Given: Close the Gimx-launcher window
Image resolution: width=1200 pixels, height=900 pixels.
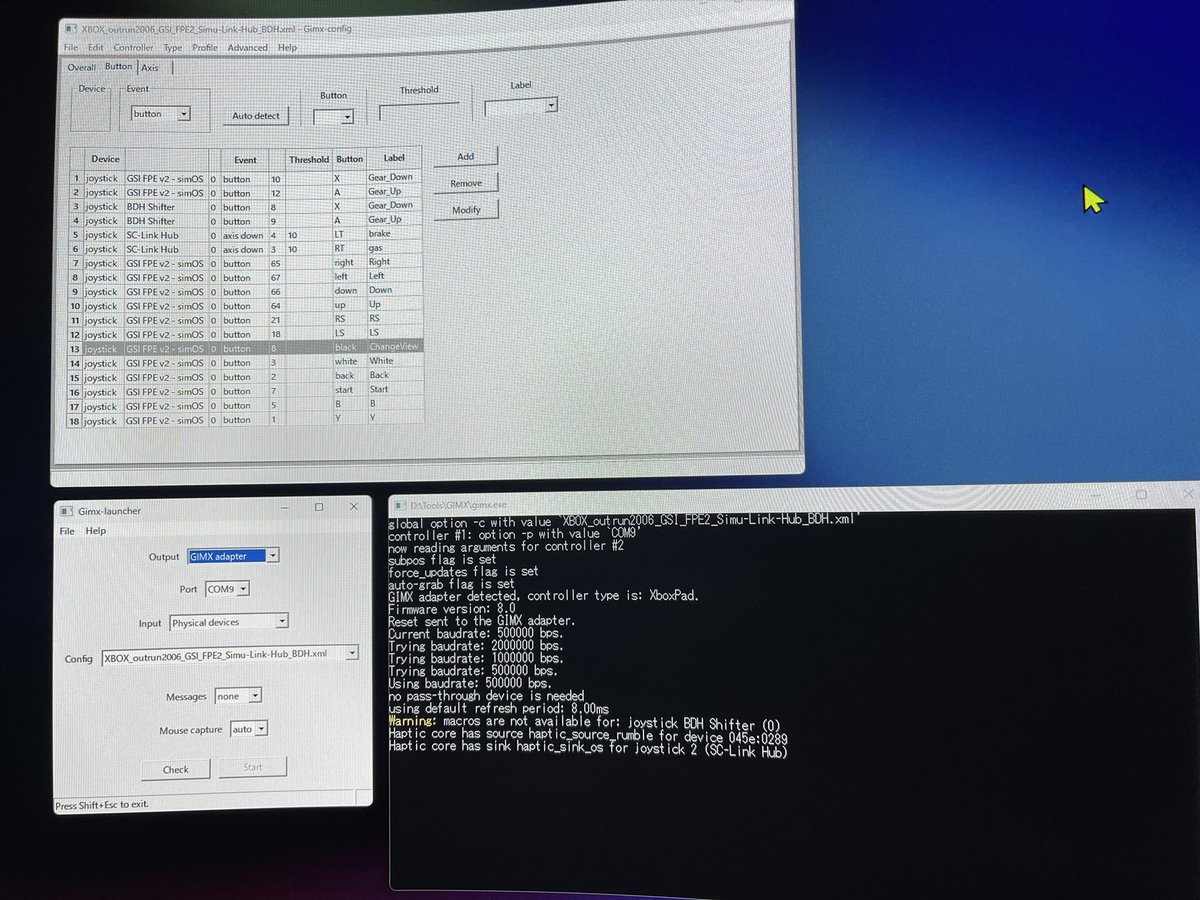Looking at the screenshot, I should pyautogui.click(x=354, y=507).
